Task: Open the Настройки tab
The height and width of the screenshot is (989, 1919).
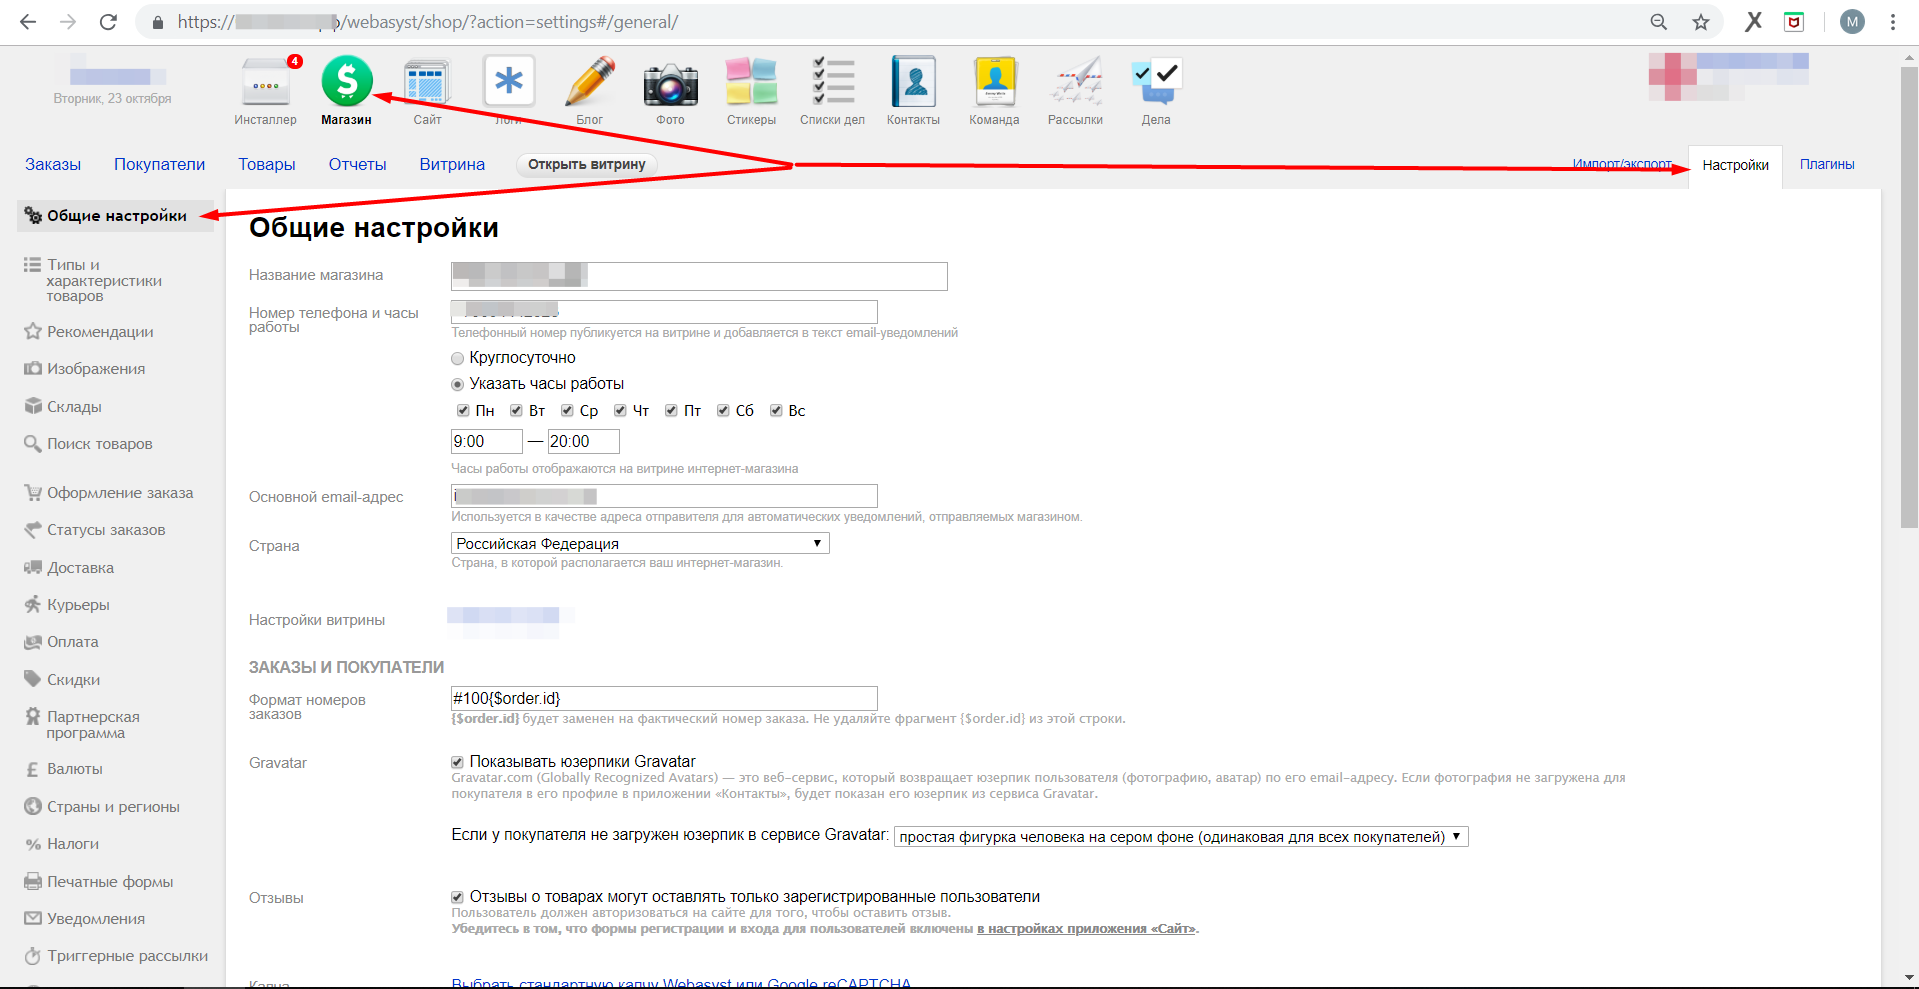Action: [x=1735, y=165]
